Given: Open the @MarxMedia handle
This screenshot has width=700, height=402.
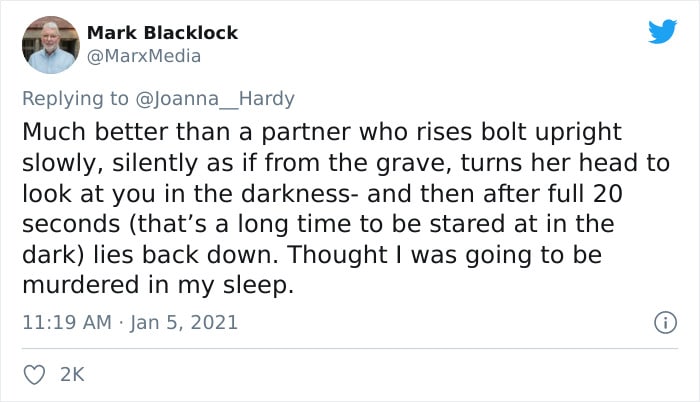Looking at the screenshot, I should [145, 56].
